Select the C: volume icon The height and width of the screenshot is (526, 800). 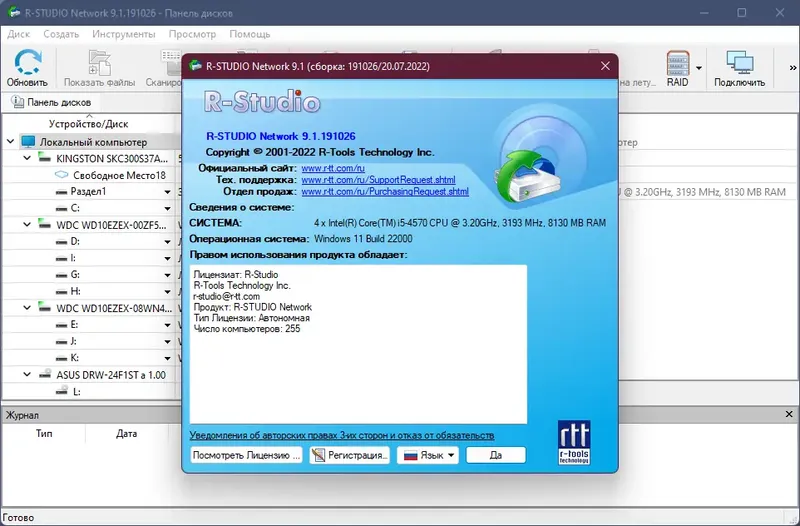(x=62, y=209)
